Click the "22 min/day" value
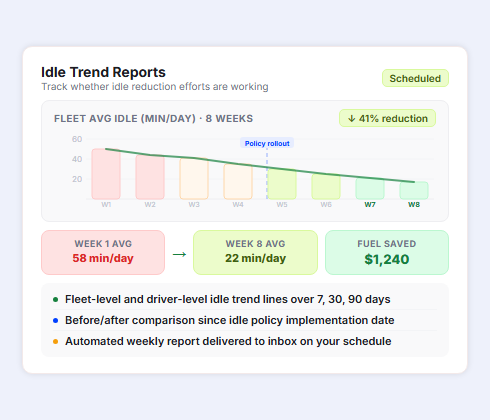 255,258
